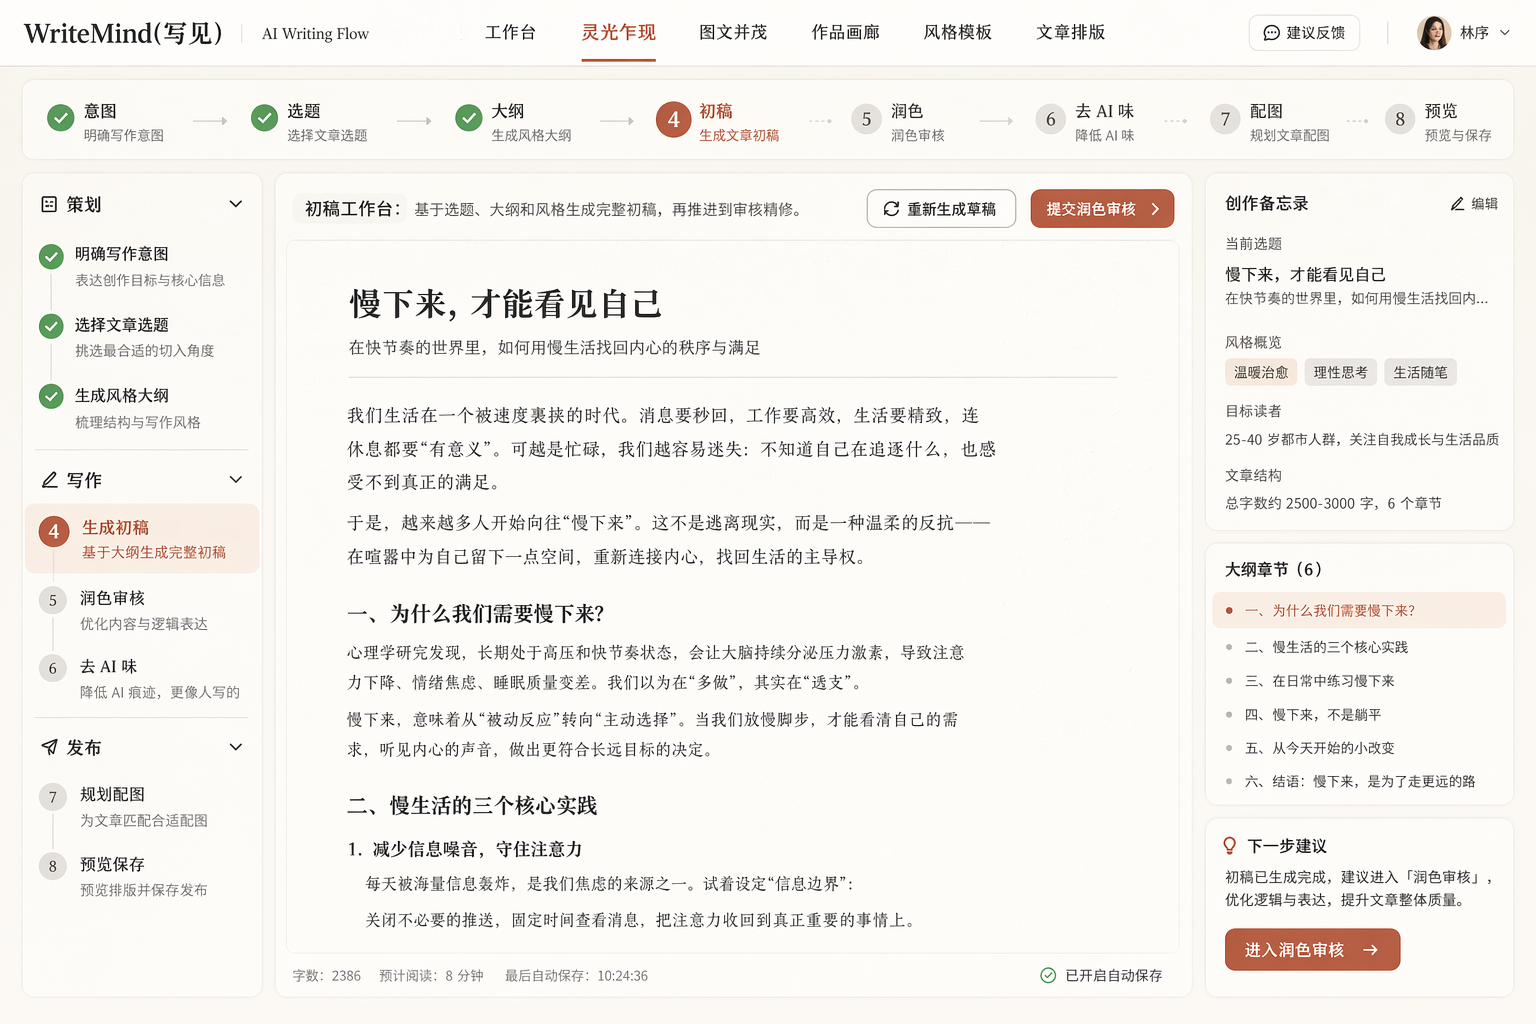Click the green check icon for 大纲 step
Viewport: 1536px width, 1024px height.
[469, 118]
